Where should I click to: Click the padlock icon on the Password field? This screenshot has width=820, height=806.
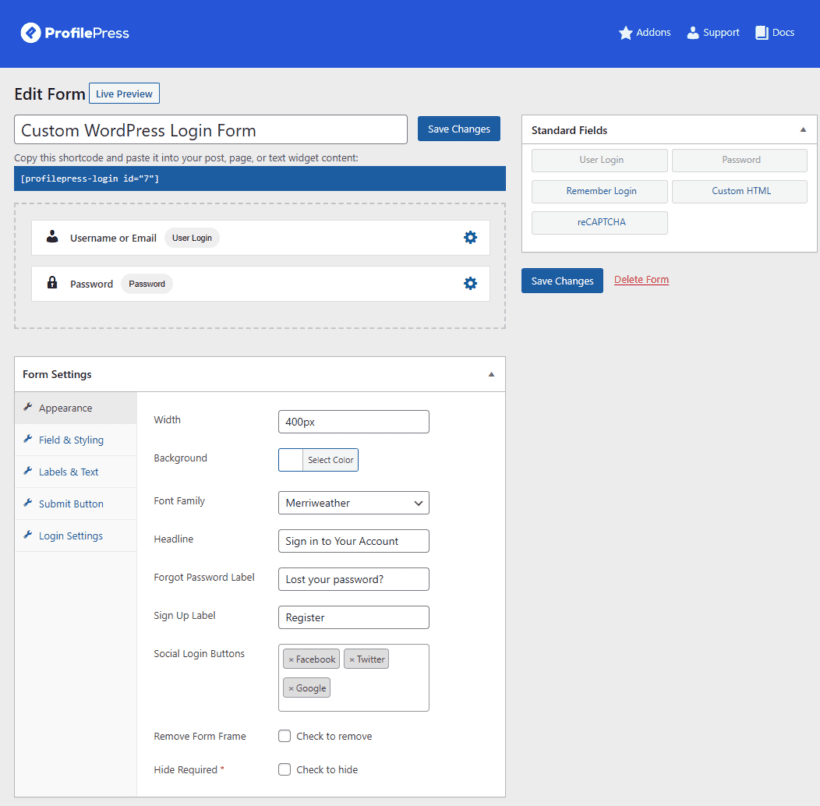pyautogui.click(x=51, y=283)
